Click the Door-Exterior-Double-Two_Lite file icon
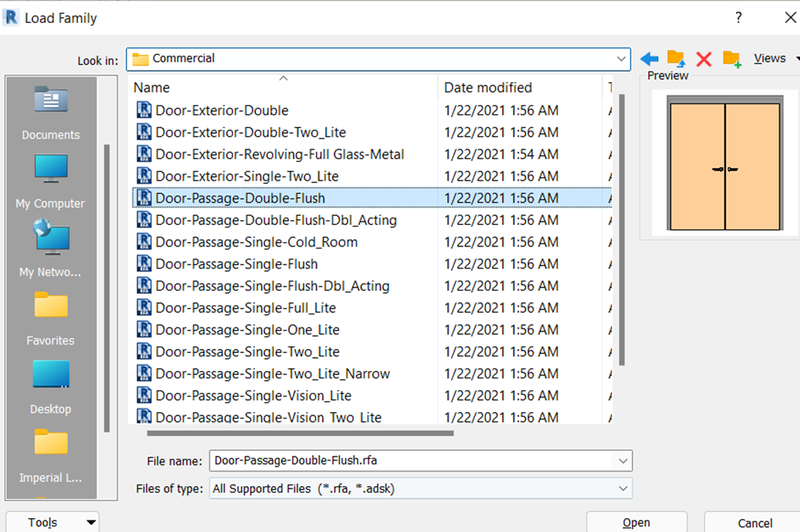 (x=144, y=132)
